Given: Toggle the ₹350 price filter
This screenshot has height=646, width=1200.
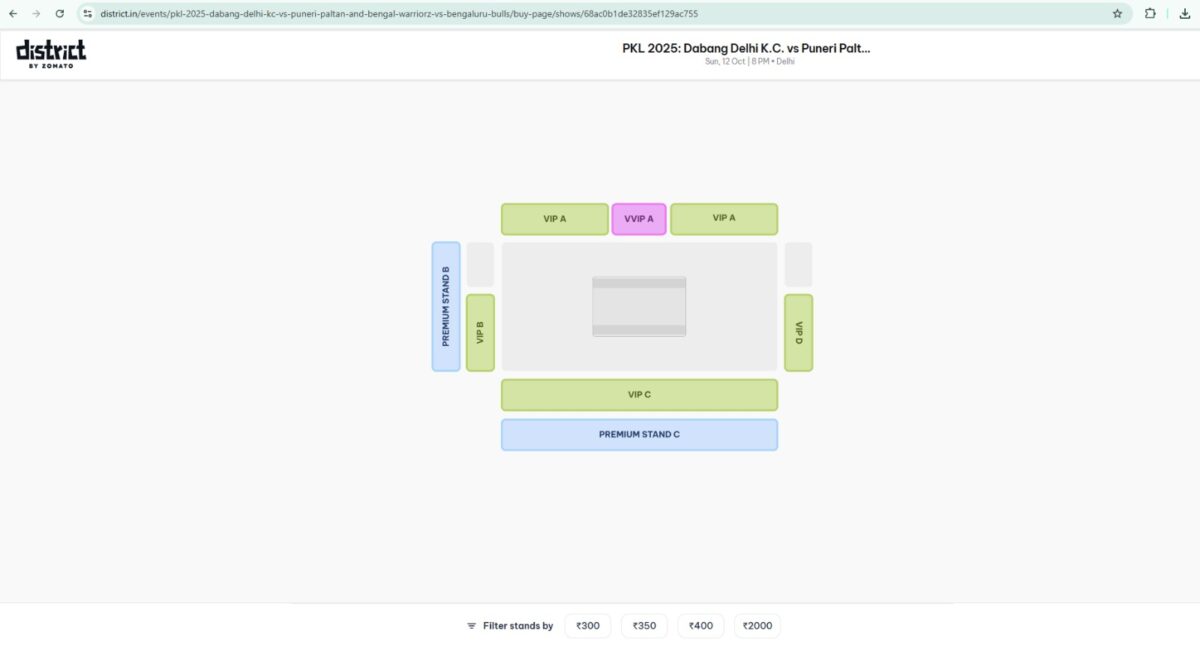Looking at the screenshot, I should (x=643, y=625).
